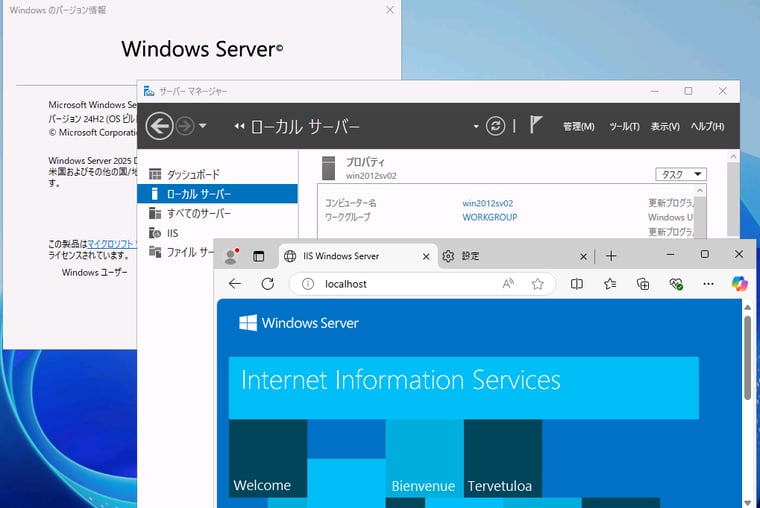Refresh Server Manager with the circular arrows icon
760x508 pixels.
pos(495,126)
